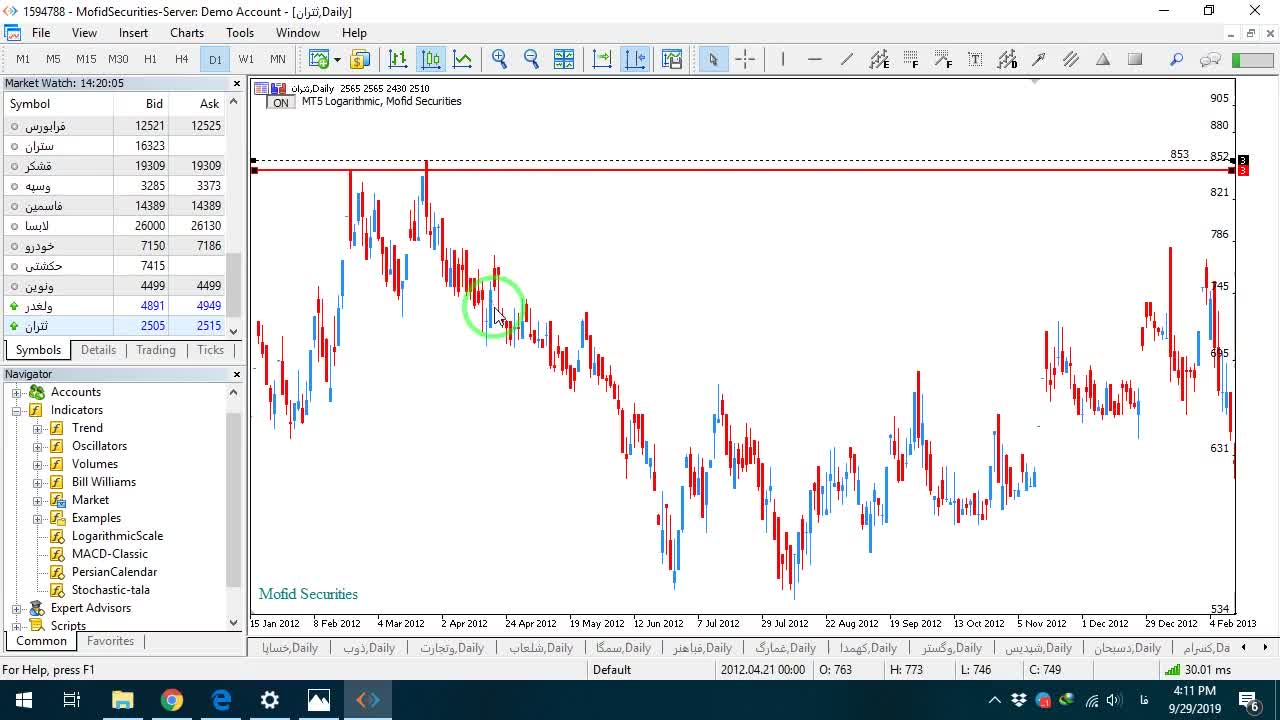Open the search magnifier in toolbar
The width and height of the screenshot is (1280, 720).
click(1177, 59)
